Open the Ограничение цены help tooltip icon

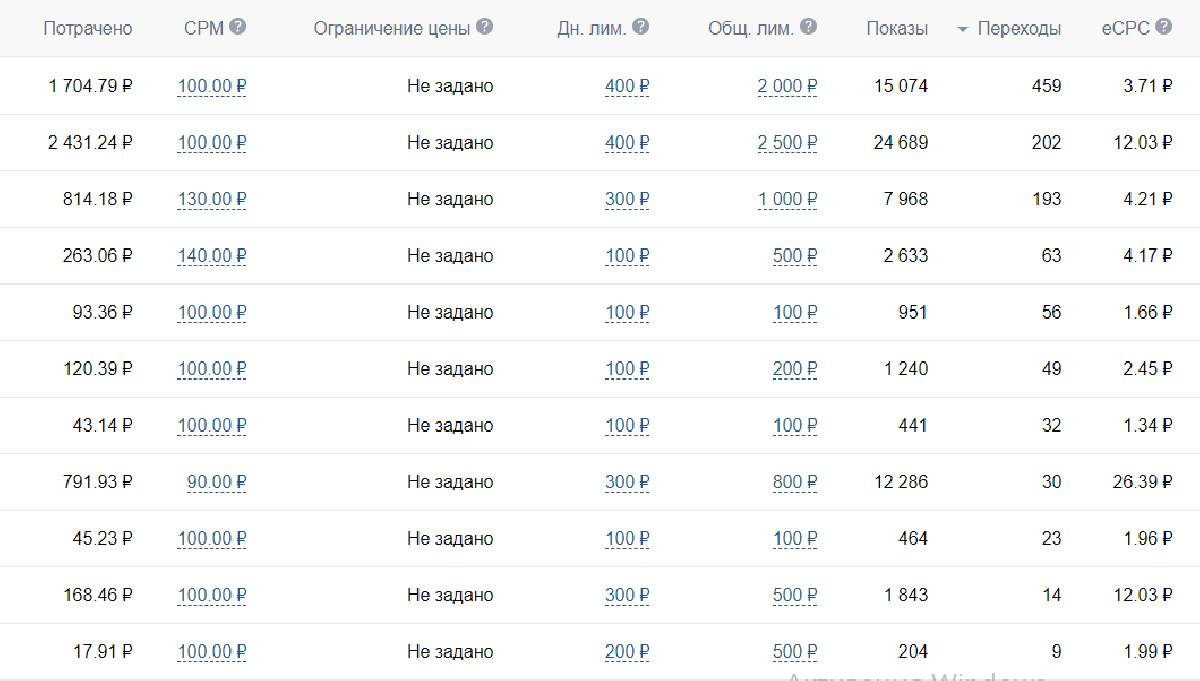coord(485,27)
